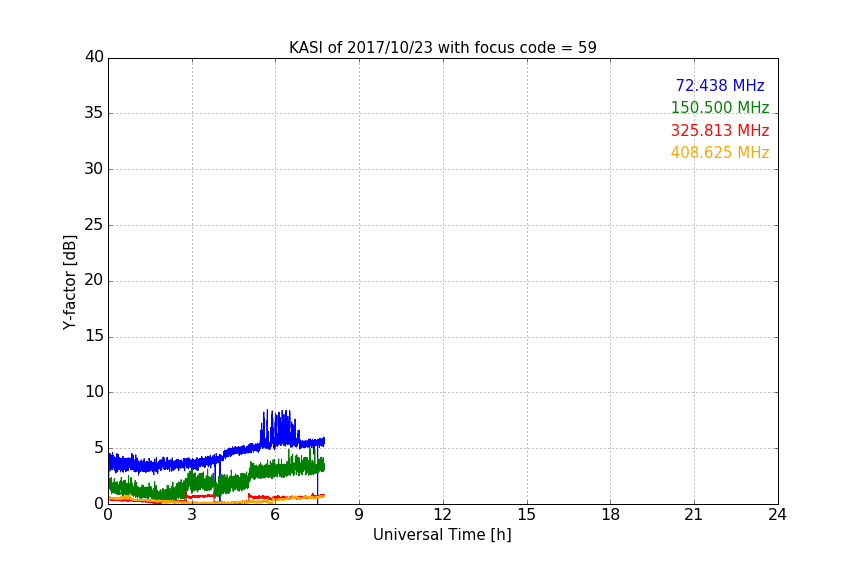Click the y-axis tick label 30
864x576 pixels.
(x=94, y=169)
